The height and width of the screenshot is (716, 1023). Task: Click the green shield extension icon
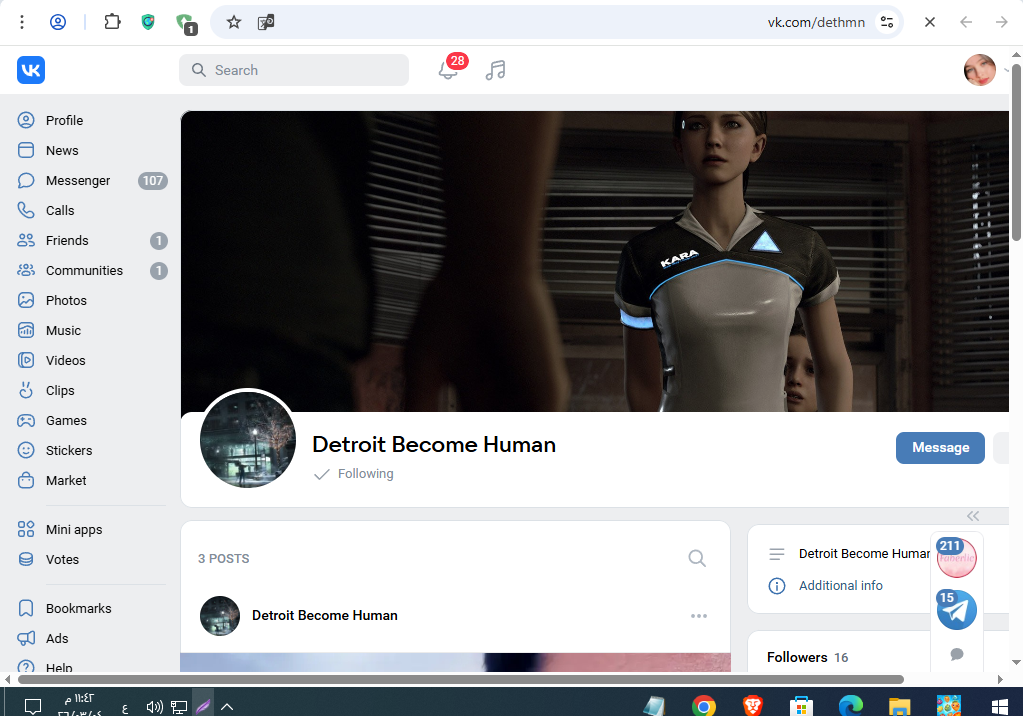pyautogui.click(x=148, y=22)
